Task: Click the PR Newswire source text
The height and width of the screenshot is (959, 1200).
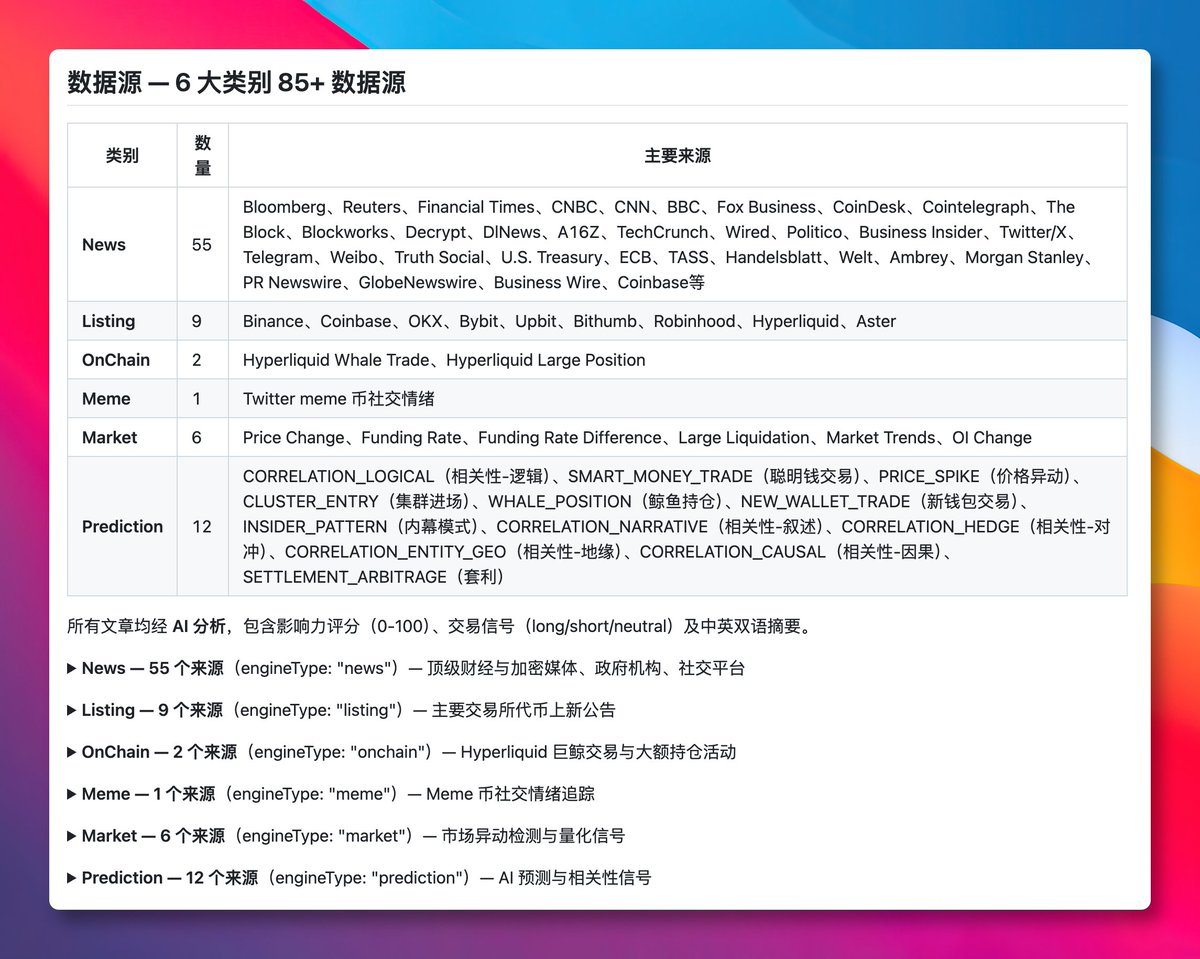Action: coord(292,282)
